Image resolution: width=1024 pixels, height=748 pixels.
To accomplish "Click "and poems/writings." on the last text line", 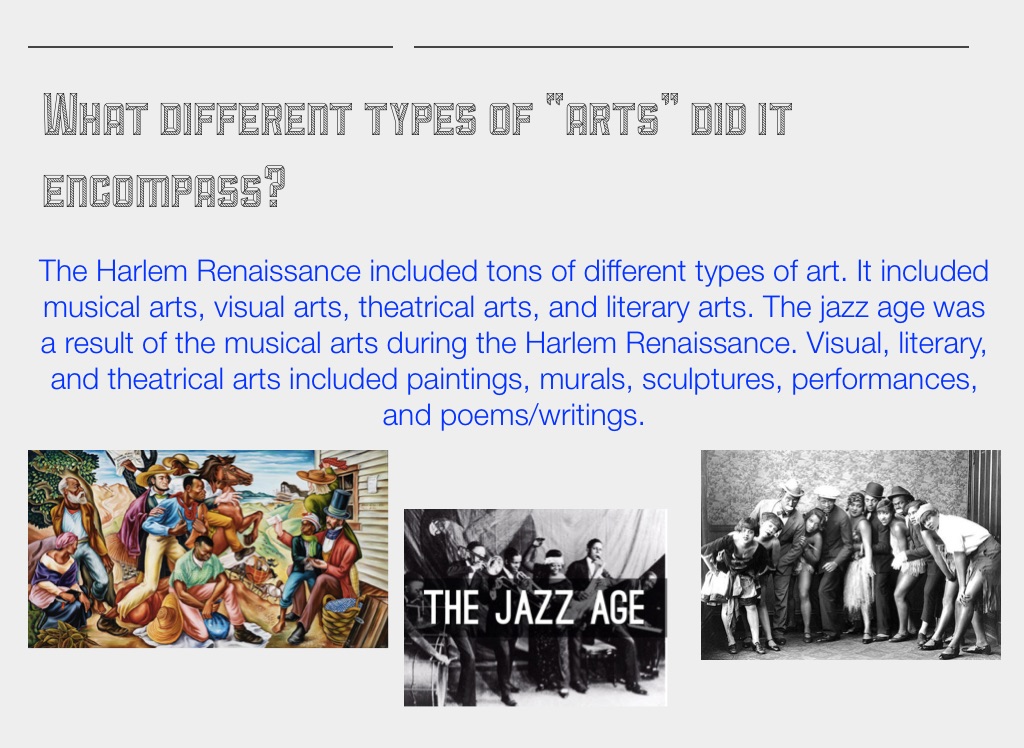I will pos(513,416).
